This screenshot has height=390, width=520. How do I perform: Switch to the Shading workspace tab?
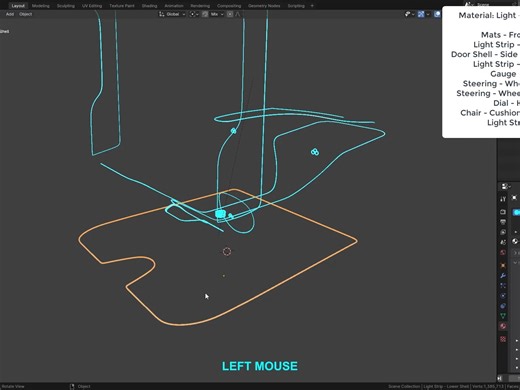[x=149, y=6]
